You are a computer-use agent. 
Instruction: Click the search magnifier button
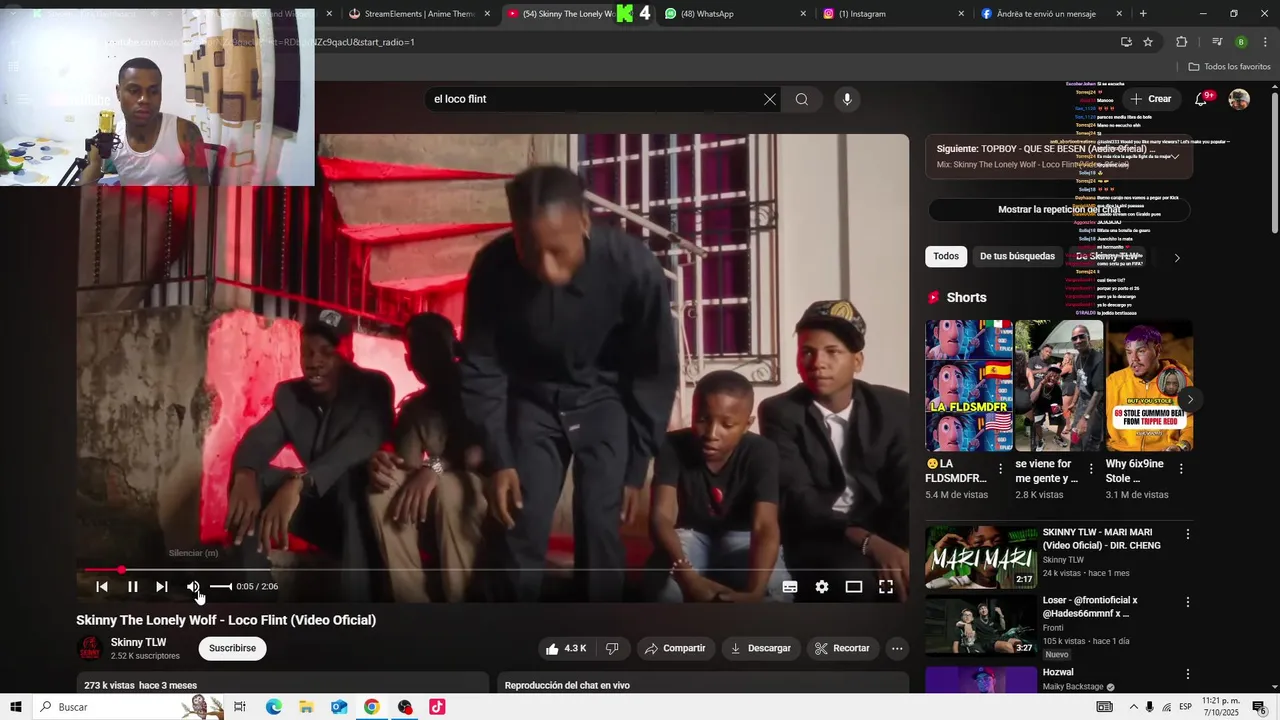tap(802, 99)
